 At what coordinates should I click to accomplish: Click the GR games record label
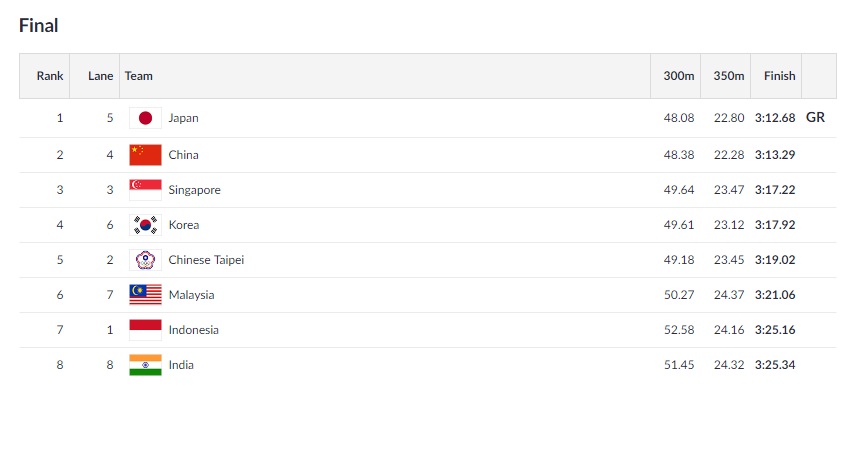[x=815, y=118]
